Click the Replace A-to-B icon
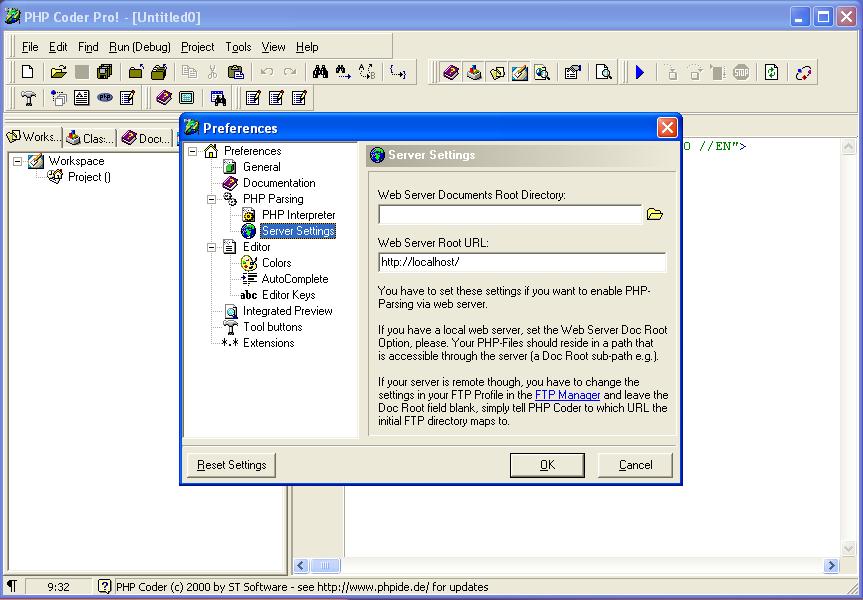 367,72
